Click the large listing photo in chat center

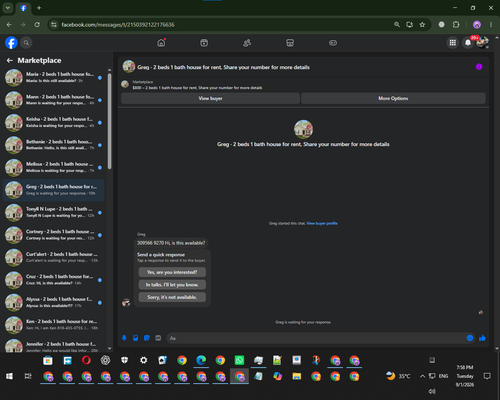[303, 129]
